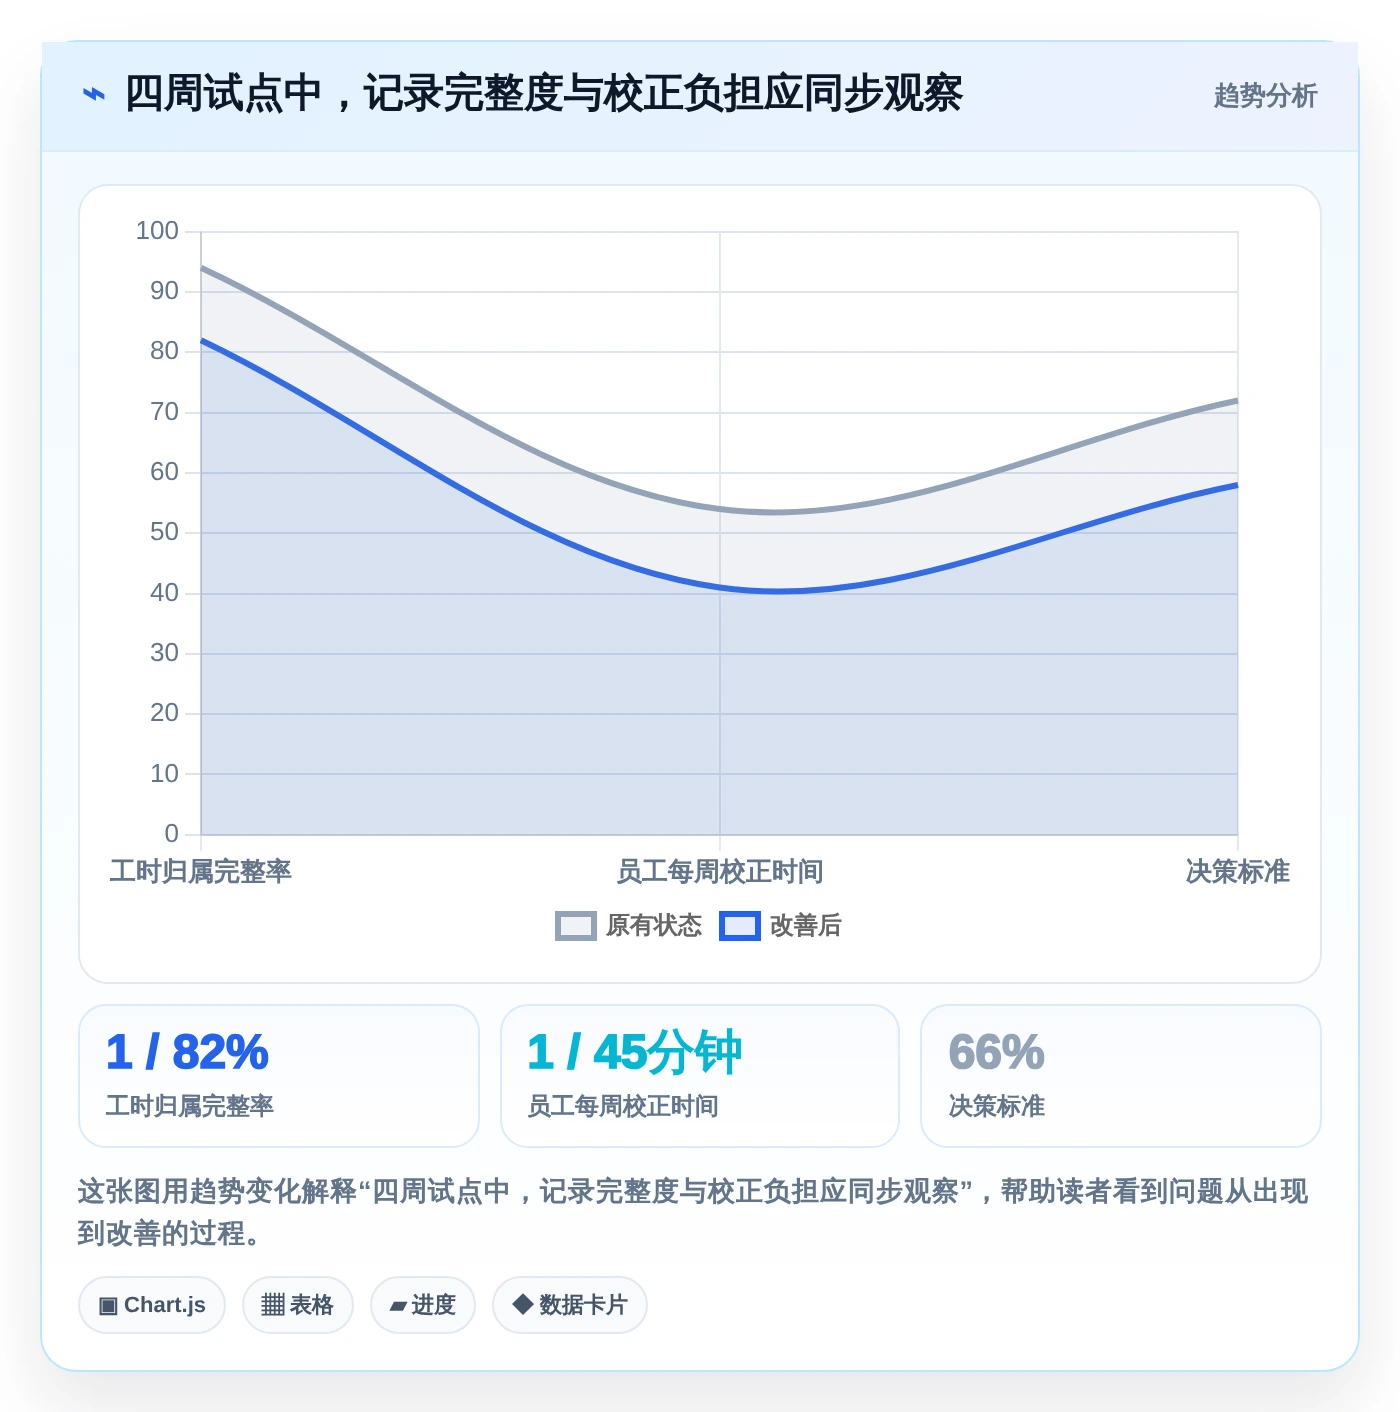Open the 66% 决策标准 card
Screen dimensions: 1400x1412
point(1121,1076)
